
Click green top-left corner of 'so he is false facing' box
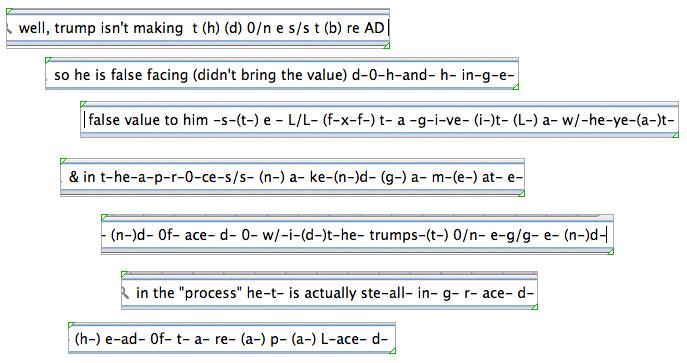(x=49, y=60)
